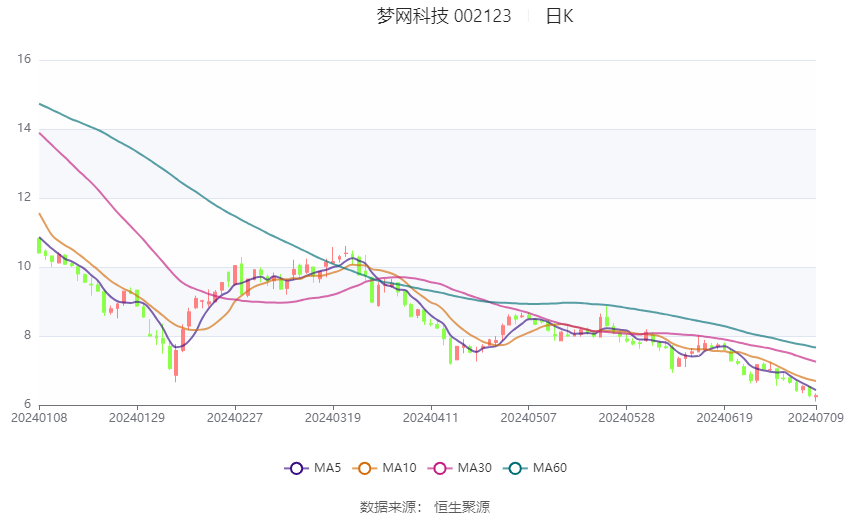Select the 日K period label
Screen dimensions: 850x517
tap(559, 16)
